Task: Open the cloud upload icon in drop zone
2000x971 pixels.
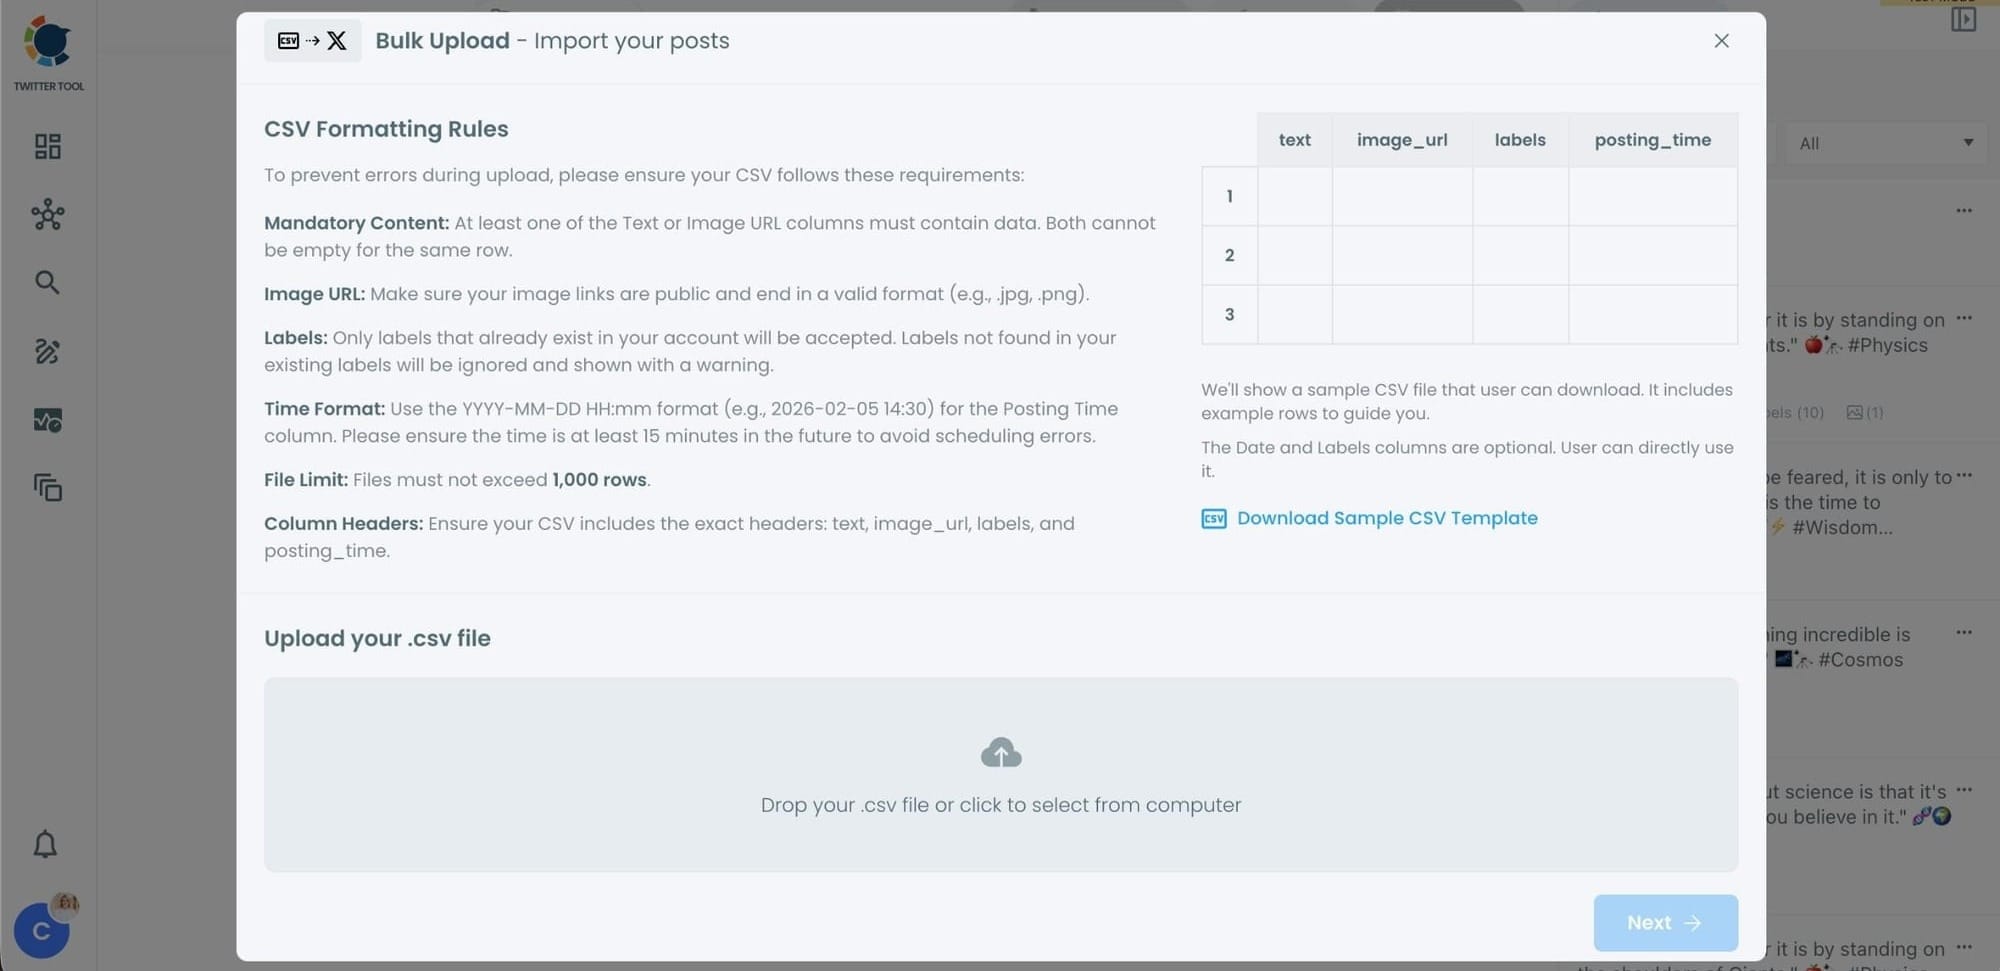Action: click(1001, 751)
